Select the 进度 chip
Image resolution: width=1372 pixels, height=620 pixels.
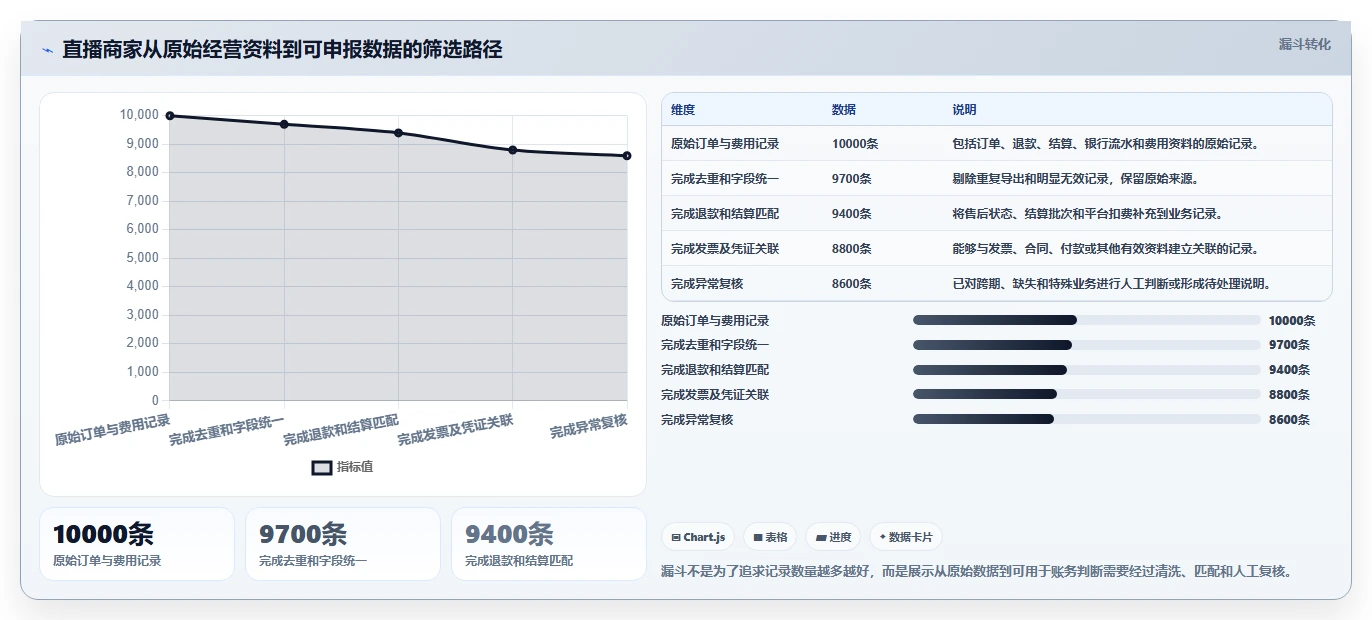[x=833, y=537]
